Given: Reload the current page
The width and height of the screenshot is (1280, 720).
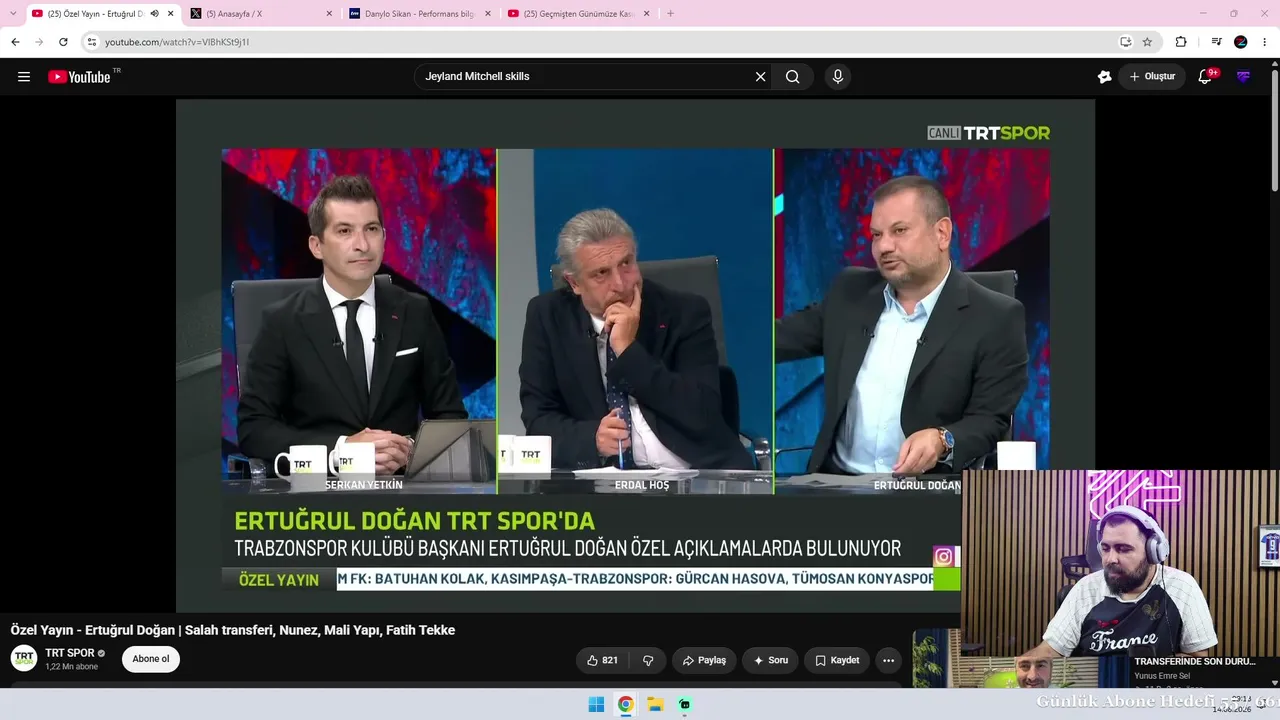Looking at the screenshot, I should [63, 42].
